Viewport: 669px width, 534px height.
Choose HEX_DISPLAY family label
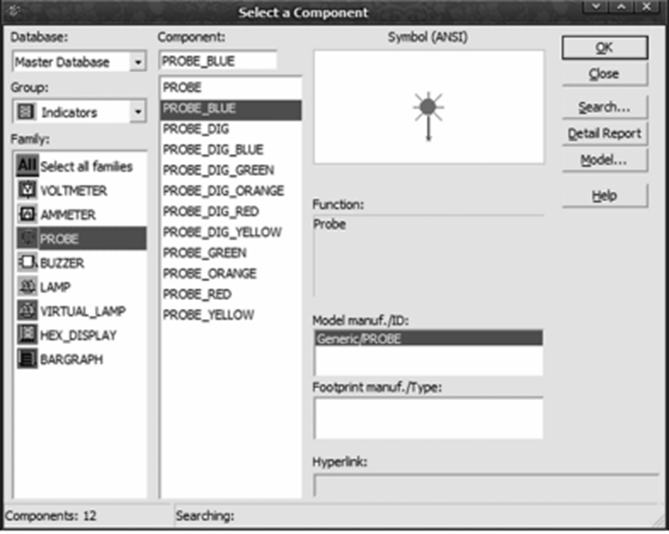pos(79,335)
